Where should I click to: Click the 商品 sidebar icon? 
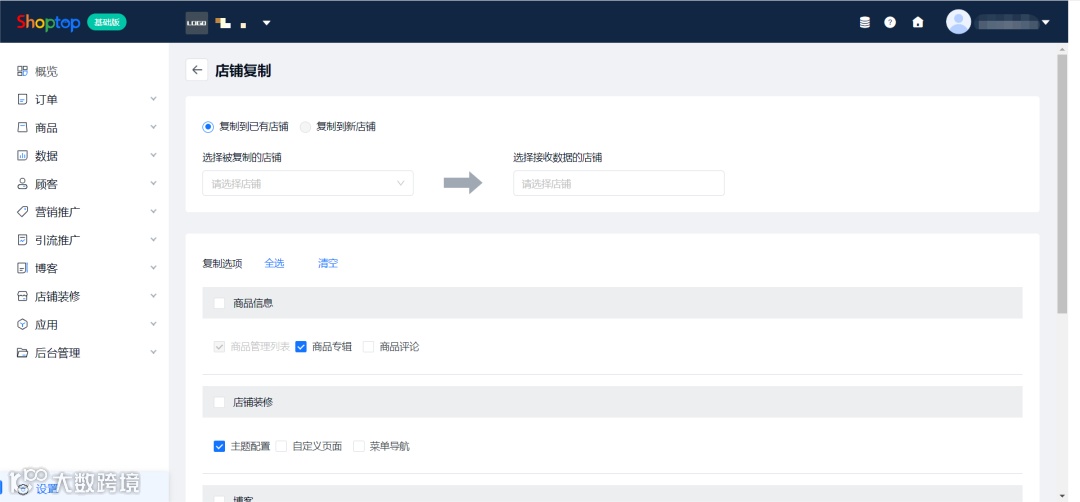(23, 127)
